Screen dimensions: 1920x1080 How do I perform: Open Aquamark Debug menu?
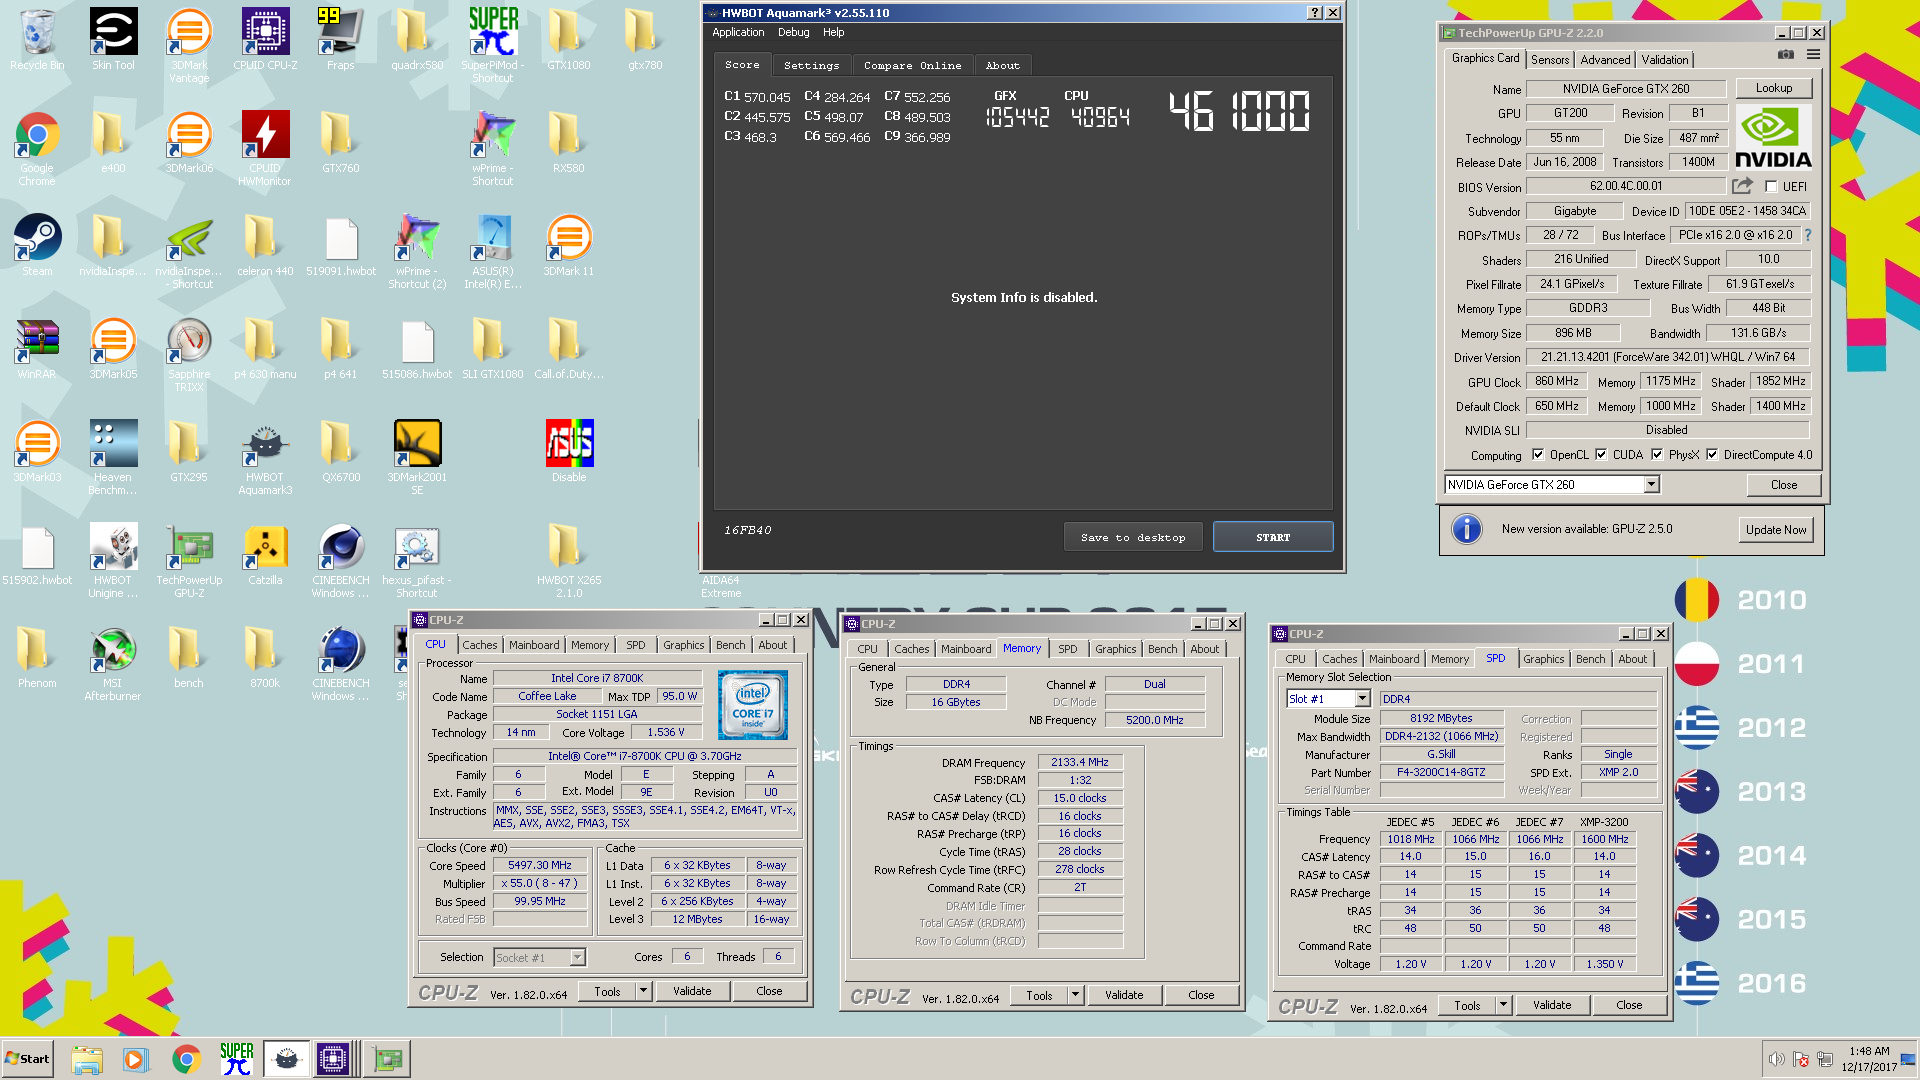point(794,32)
